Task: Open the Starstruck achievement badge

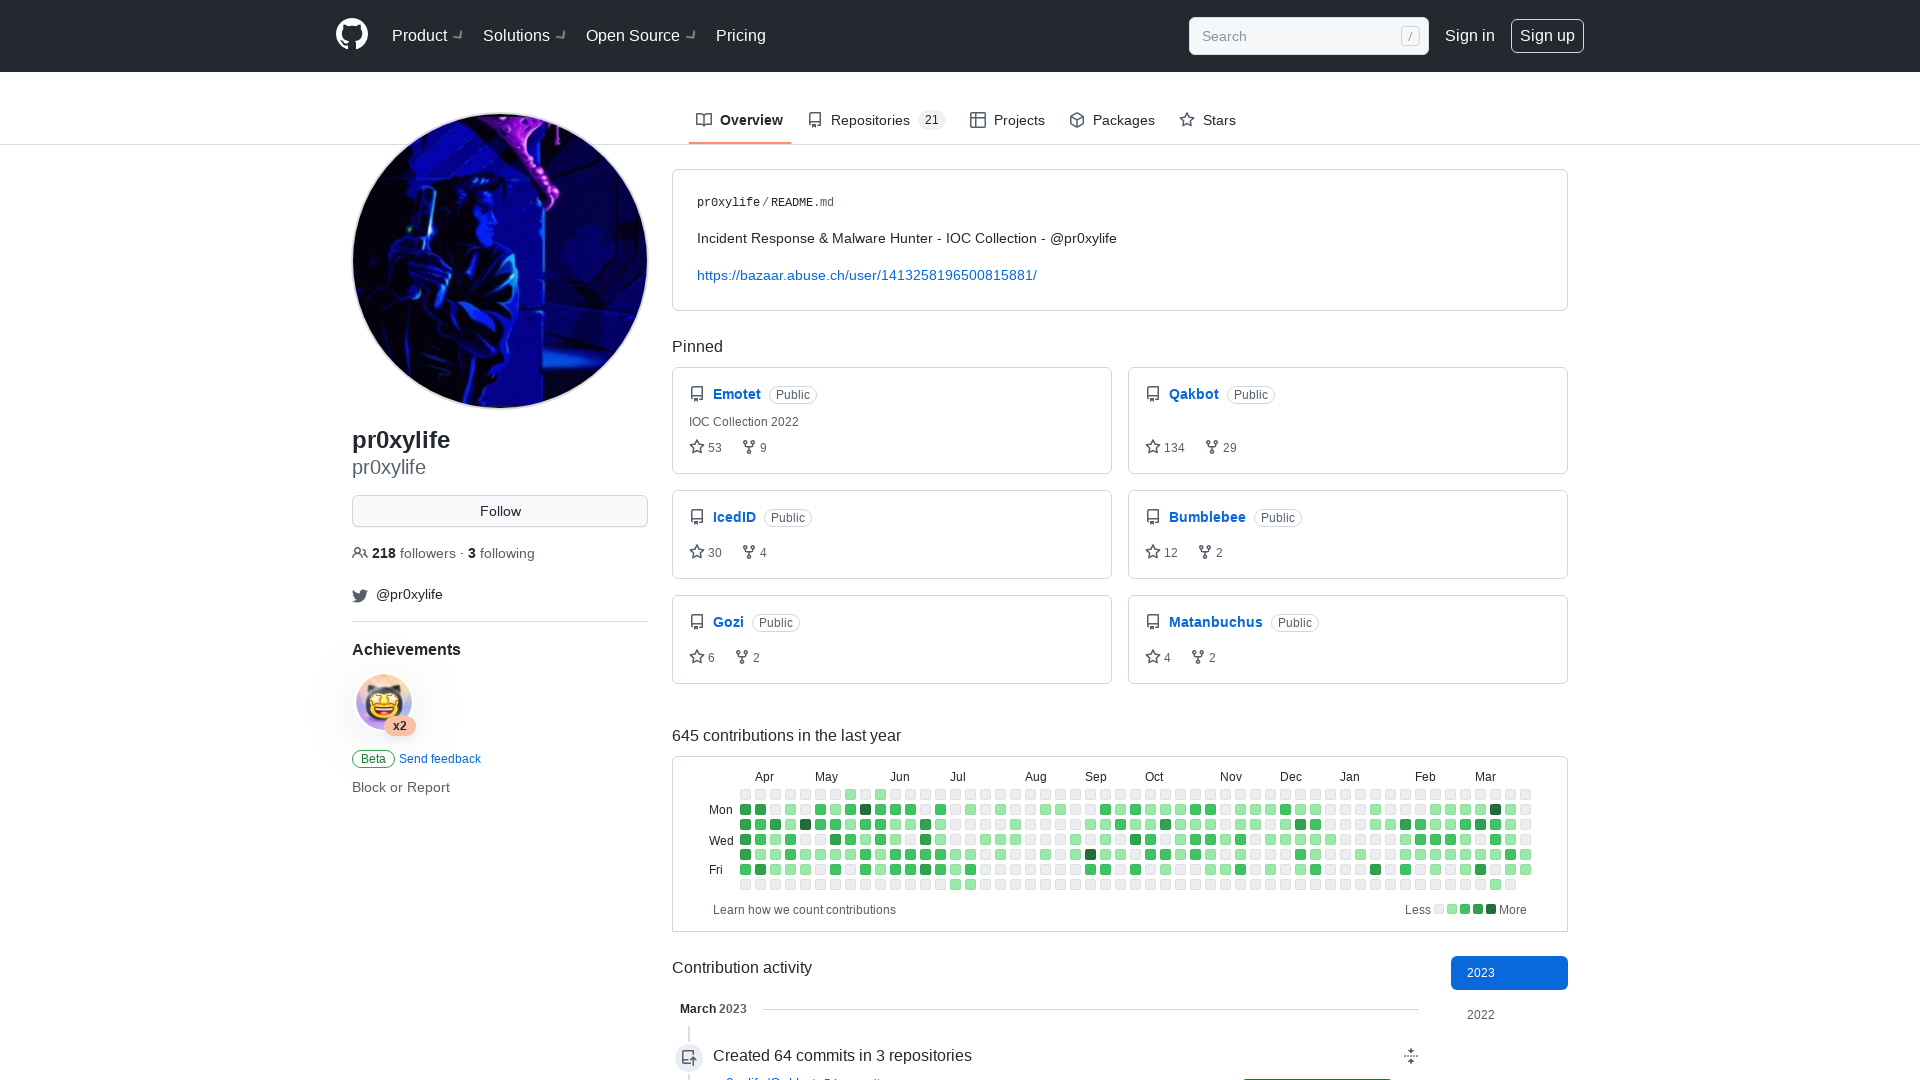Action: (x=384, y=702)
